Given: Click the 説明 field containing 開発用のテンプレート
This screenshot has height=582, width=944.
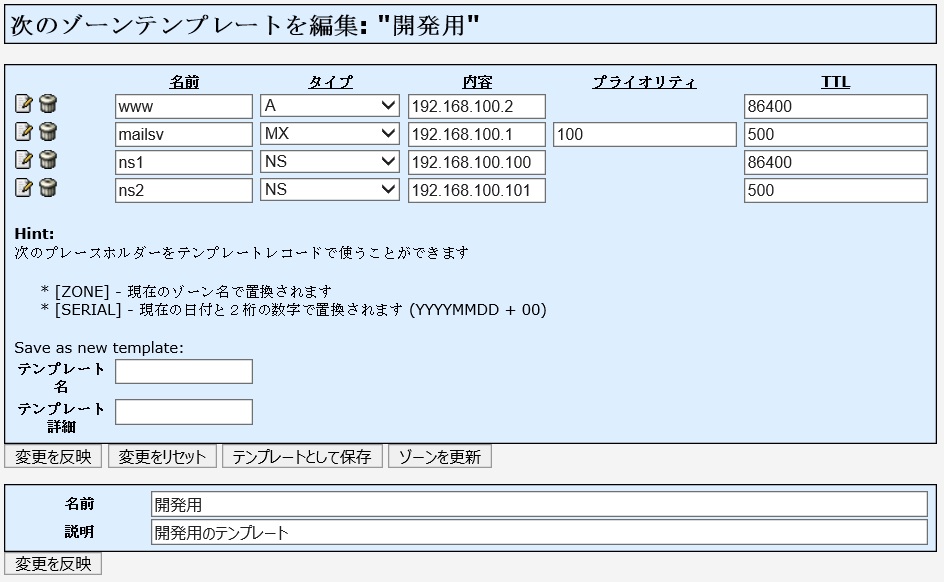Looking at the screenshot, I should [x=539, y=532].
